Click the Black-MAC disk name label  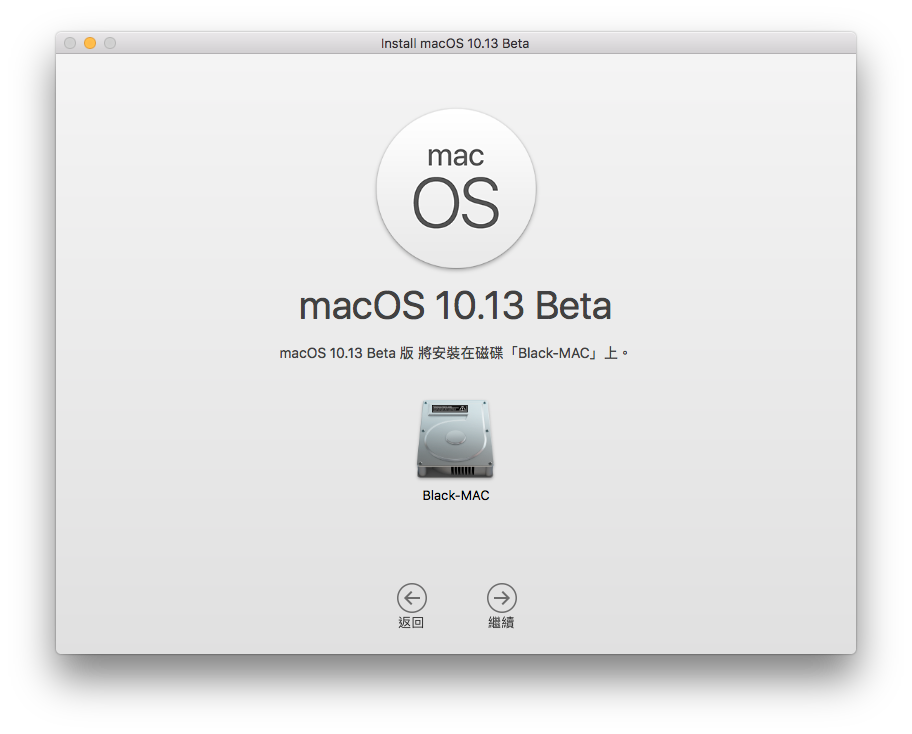(456, 496)
